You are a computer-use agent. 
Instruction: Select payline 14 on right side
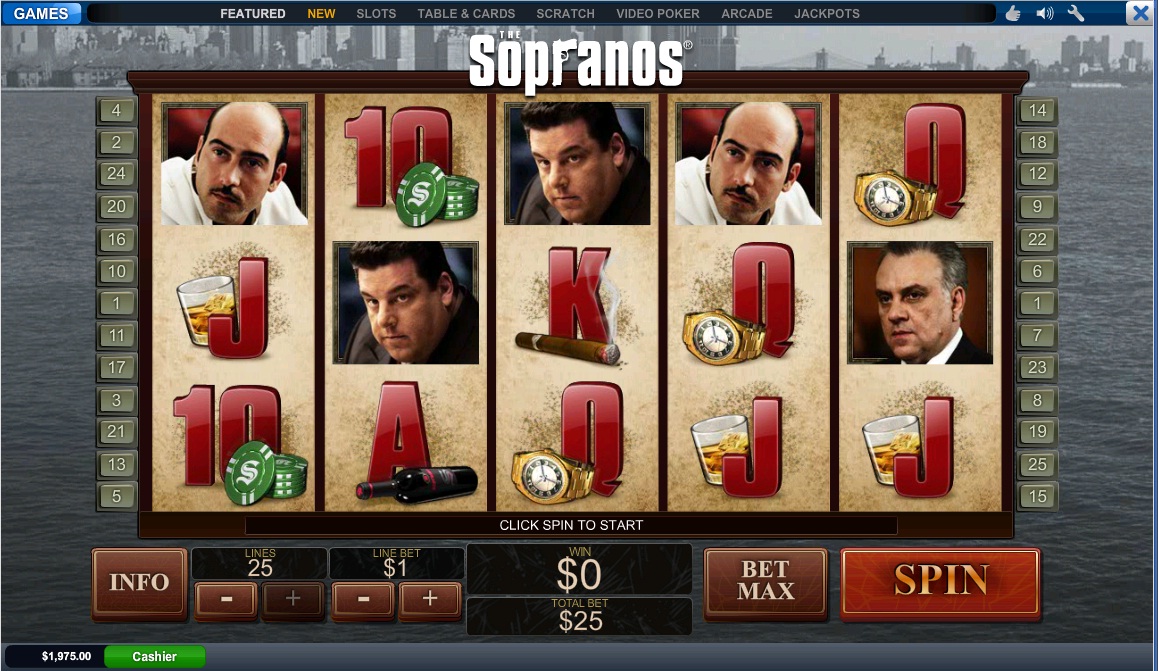[1037, 111]
